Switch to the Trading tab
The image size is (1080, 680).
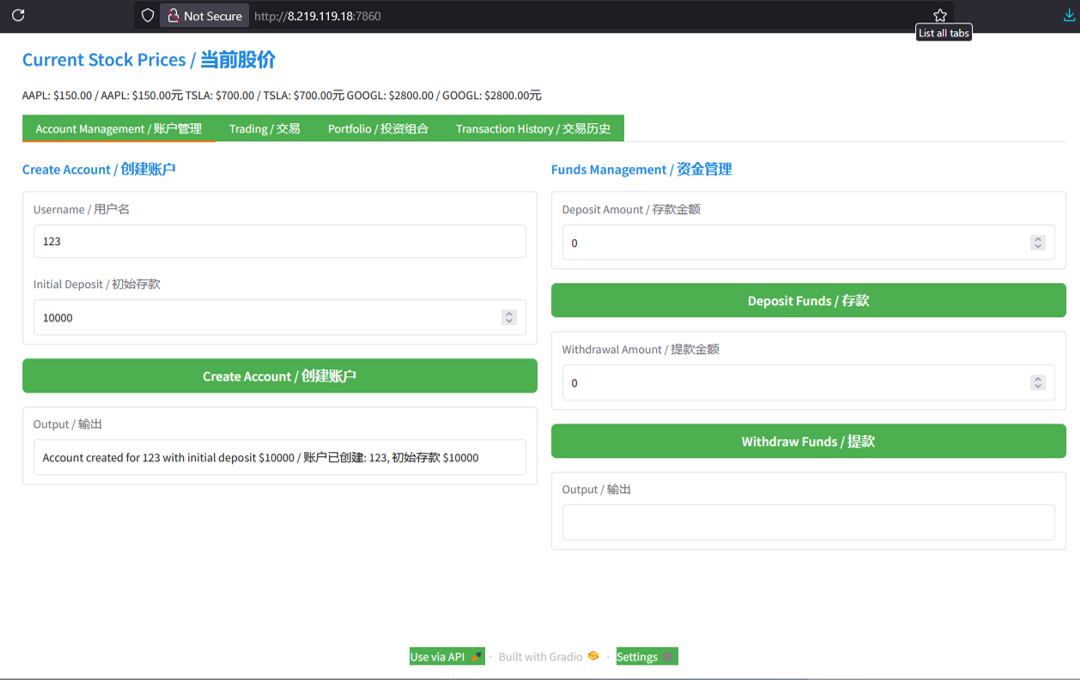point(264,129)
